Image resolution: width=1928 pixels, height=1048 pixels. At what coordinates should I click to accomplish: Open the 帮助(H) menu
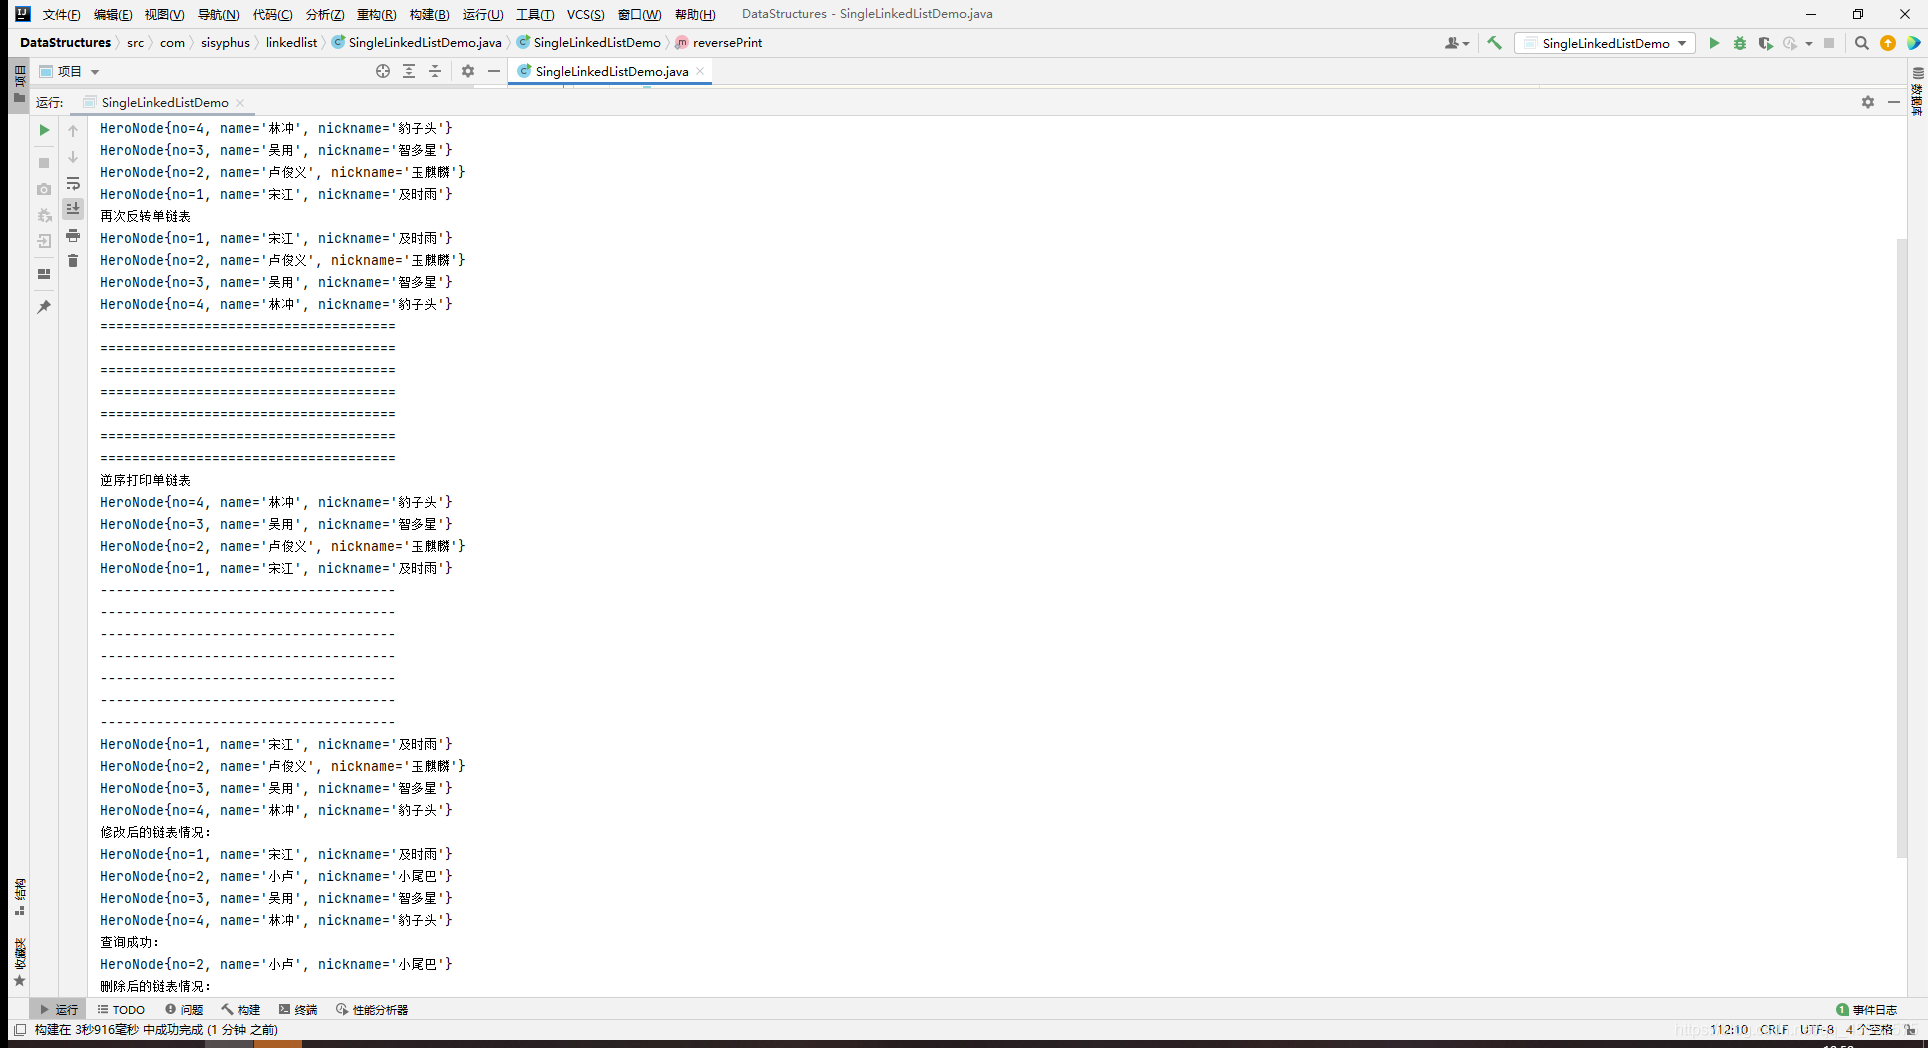695,14
